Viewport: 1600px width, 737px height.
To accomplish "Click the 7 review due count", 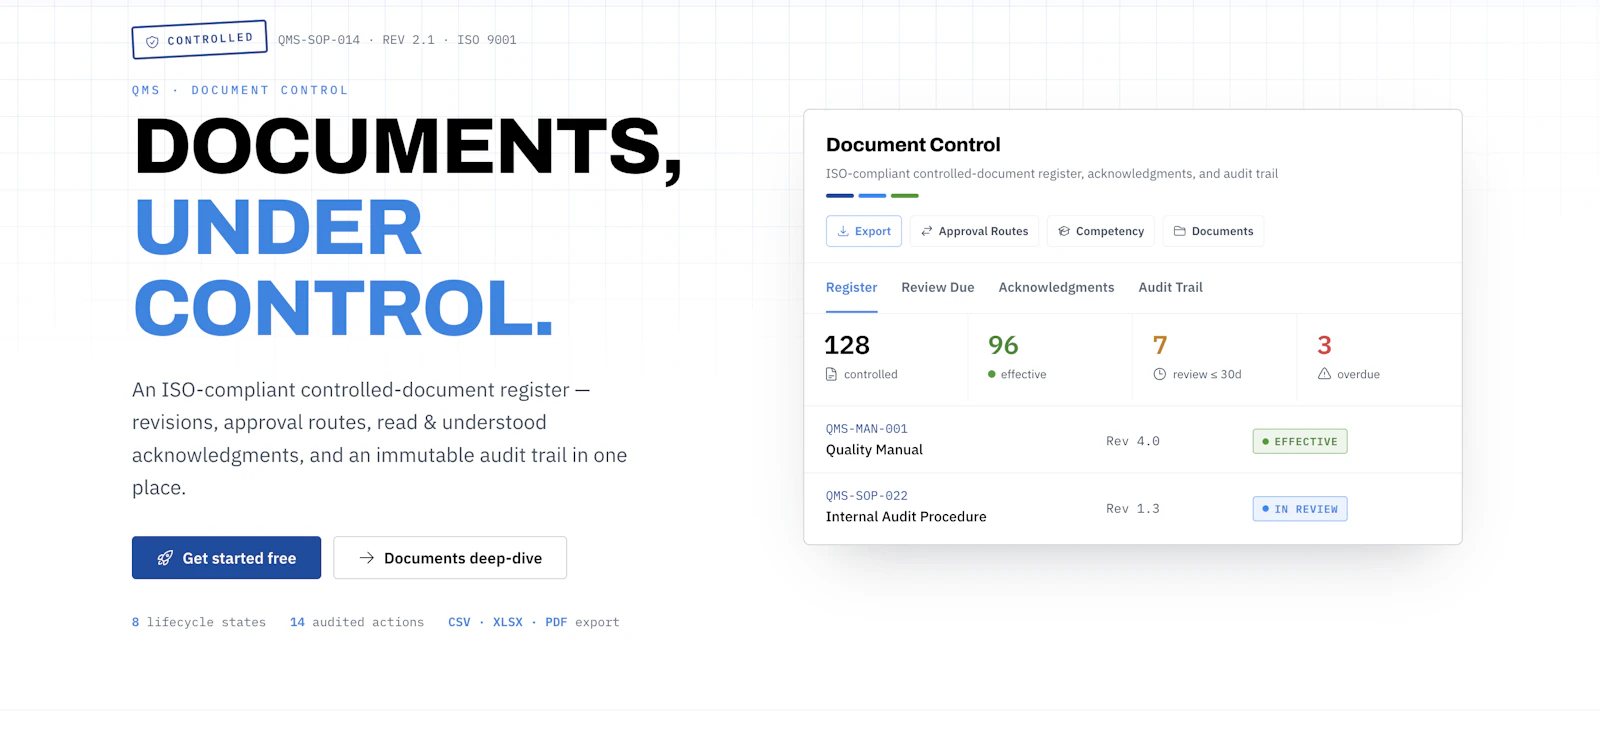I will point(1160,345).
